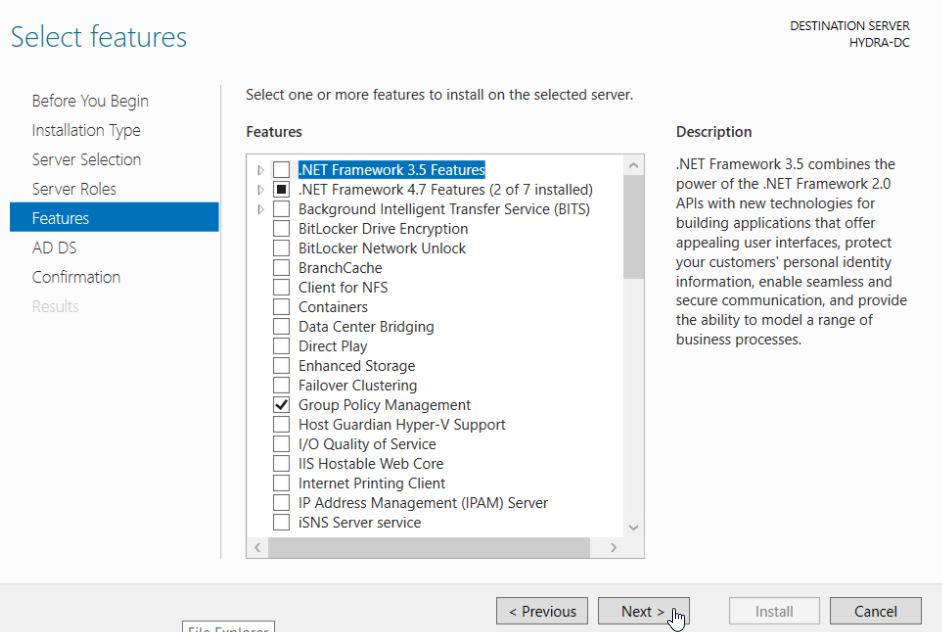Open the Before You Begin page
Screen dimensions: 942x632
[x=90, y=101]
